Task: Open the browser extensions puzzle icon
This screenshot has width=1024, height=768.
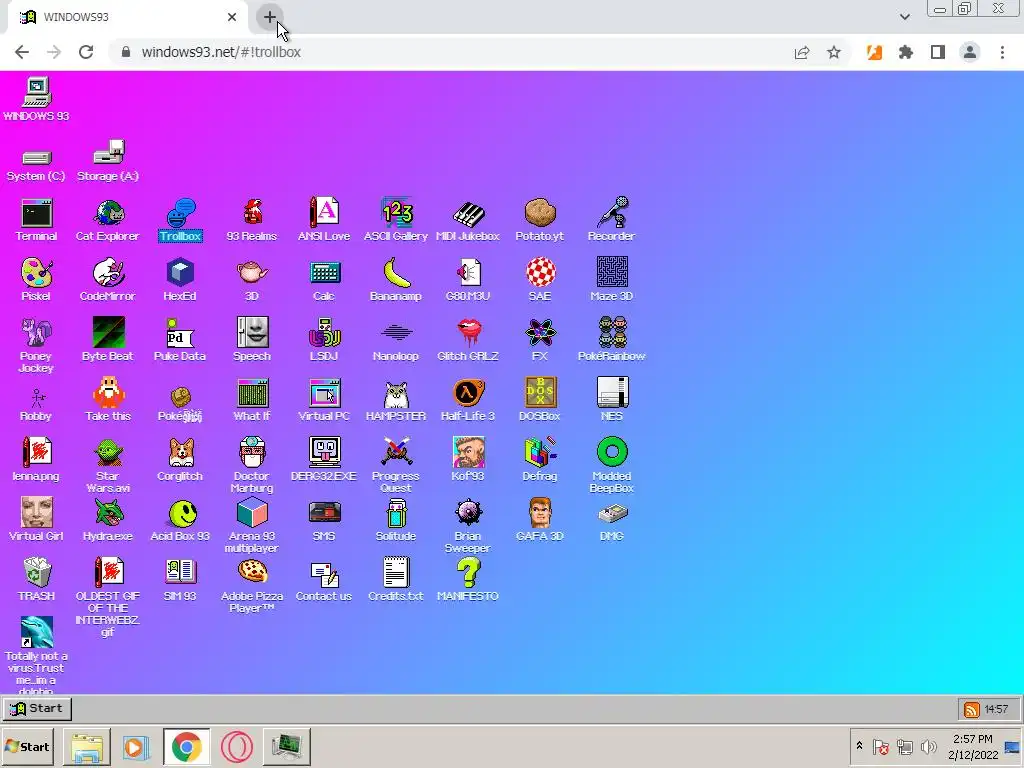Action: 906,52
